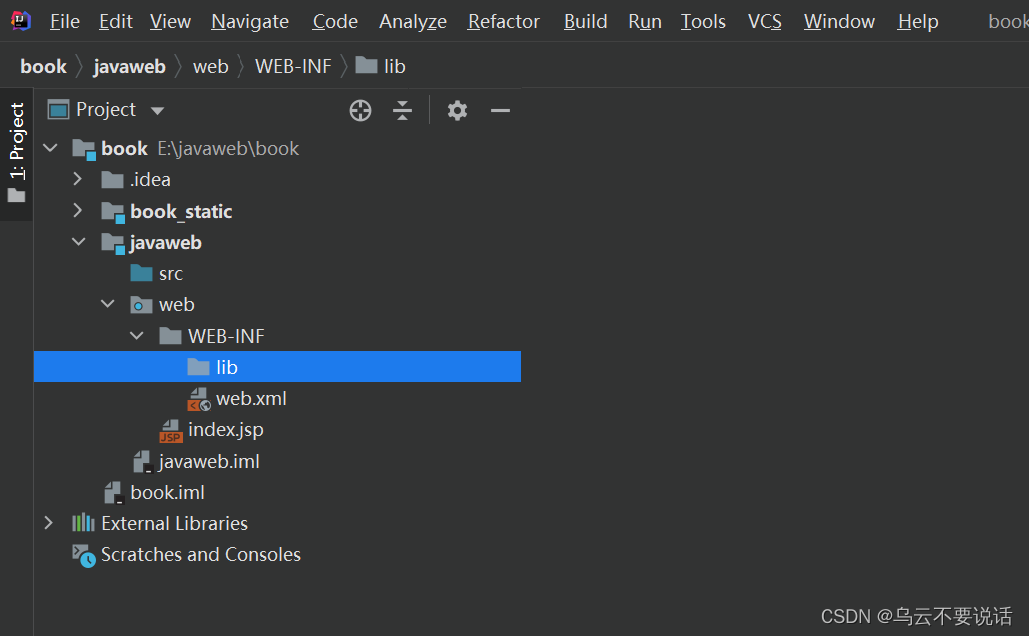Viewport: 1029px width, 636px height.
Task: Click the index.jsp file icon
Action: [171, 431]
